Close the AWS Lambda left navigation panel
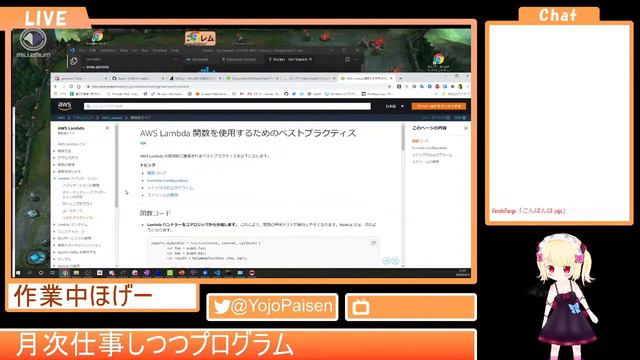The image size is (640, 360). (107, 128)
